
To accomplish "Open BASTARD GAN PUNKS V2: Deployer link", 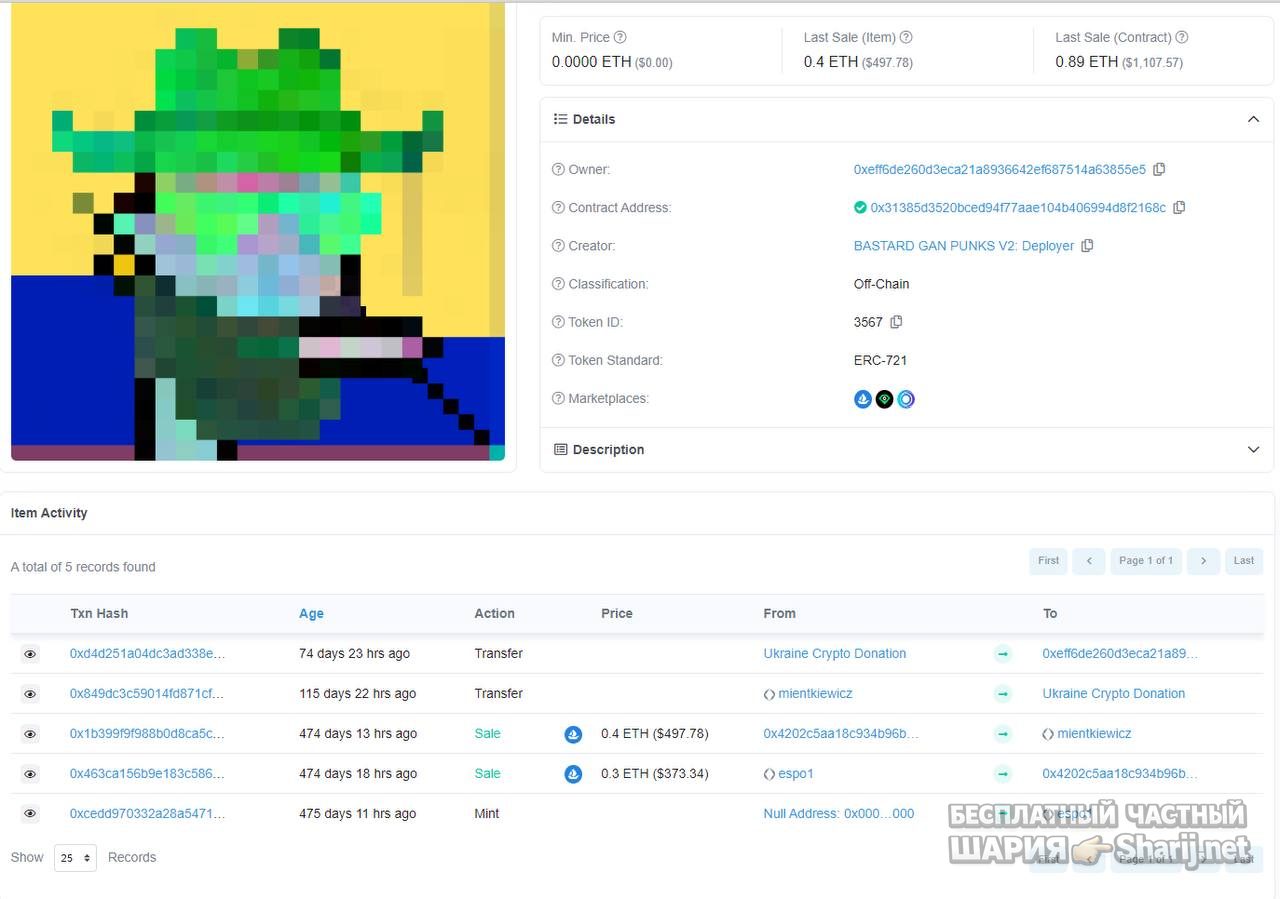I will click(x=964, y=246).
